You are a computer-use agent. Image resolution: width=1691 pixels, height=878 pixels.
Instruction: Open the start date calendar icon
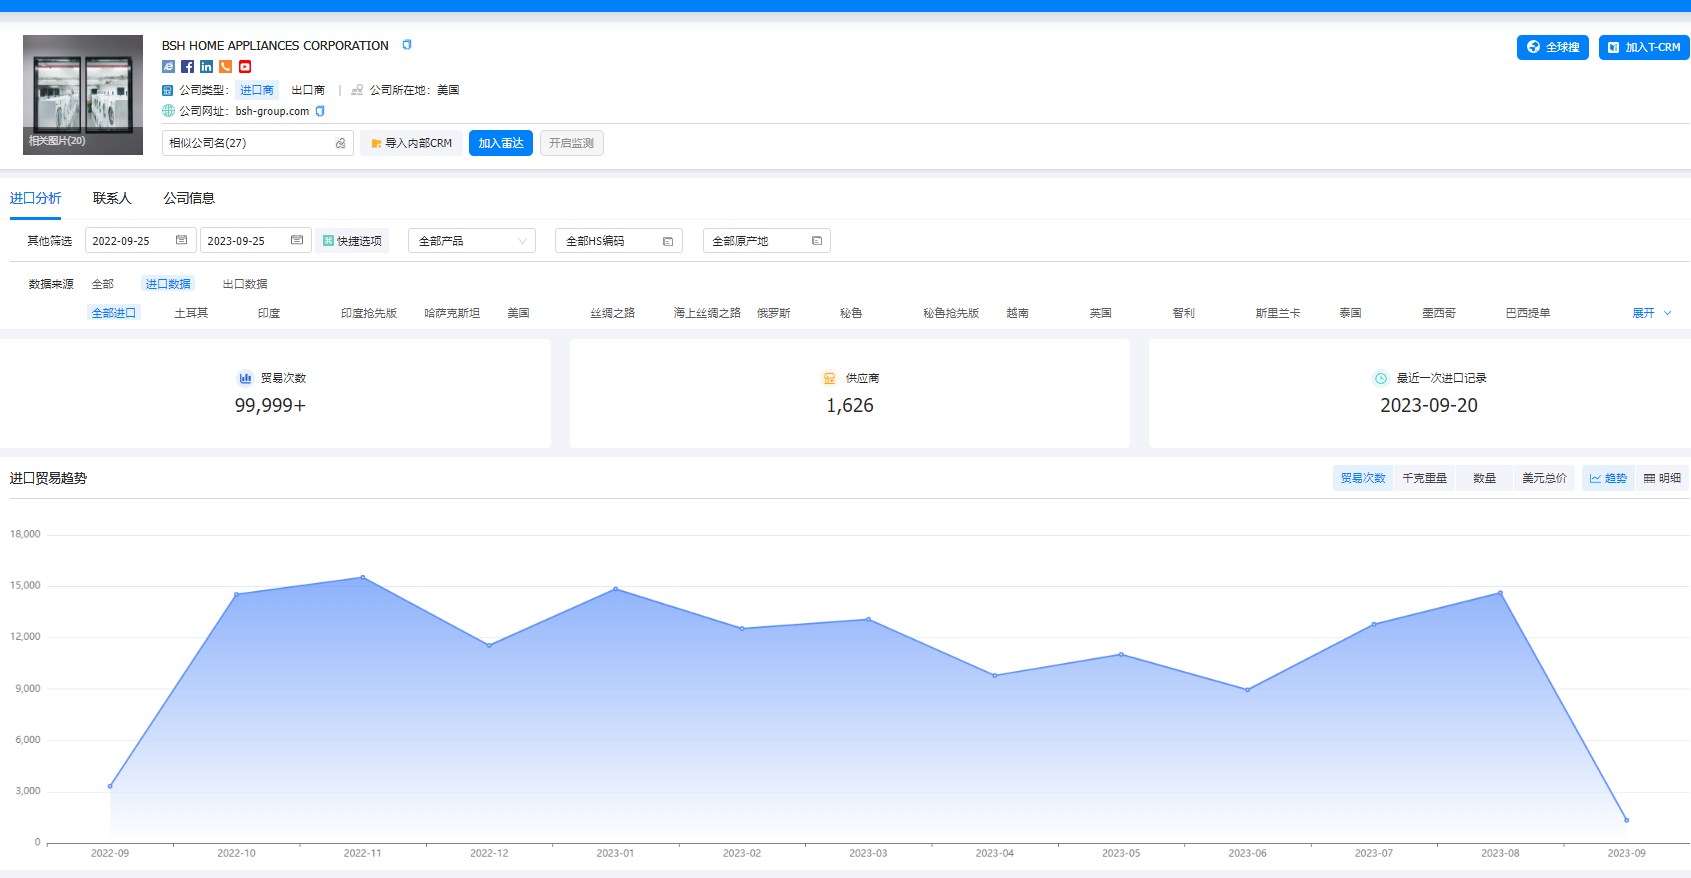point(181,240)
